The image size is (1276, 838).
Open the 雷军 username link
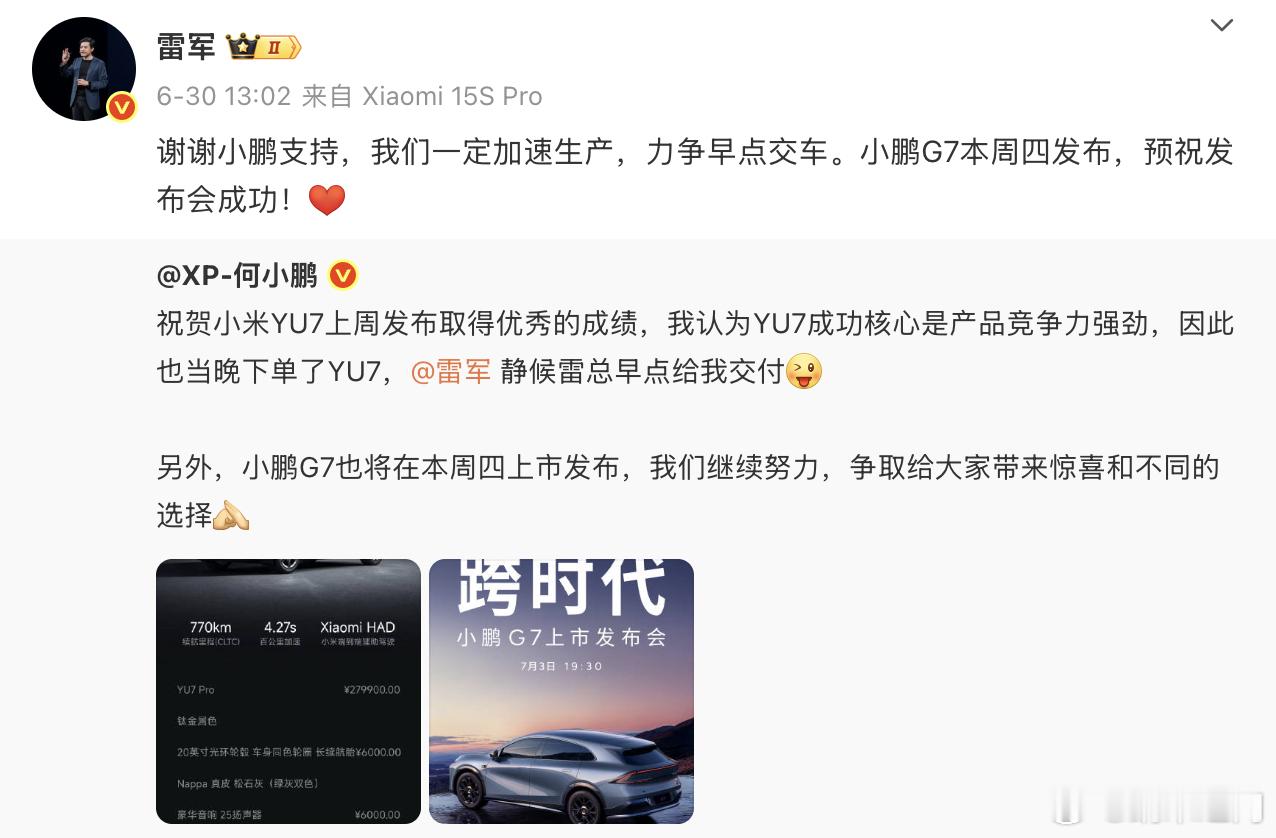186,47
